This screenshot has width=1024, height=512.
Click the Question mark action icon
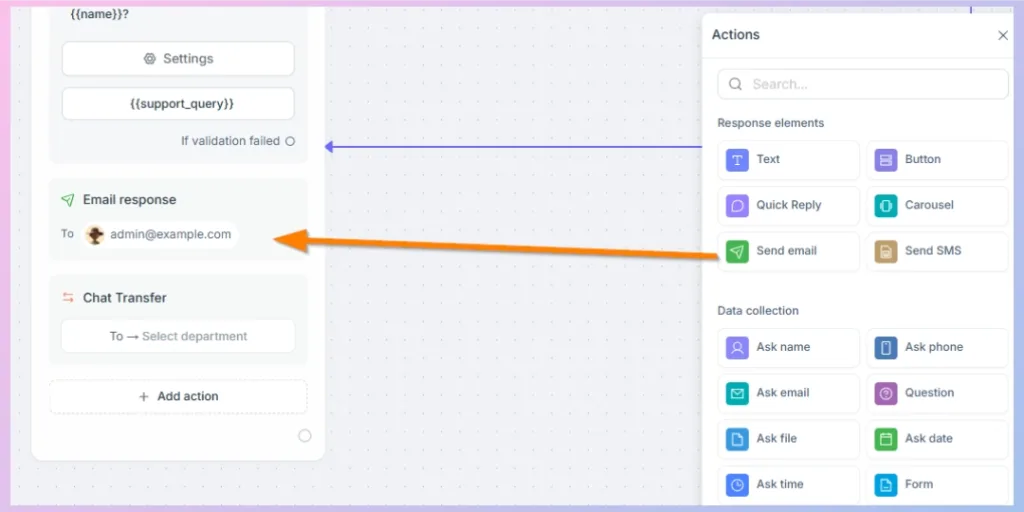(886, 393)
